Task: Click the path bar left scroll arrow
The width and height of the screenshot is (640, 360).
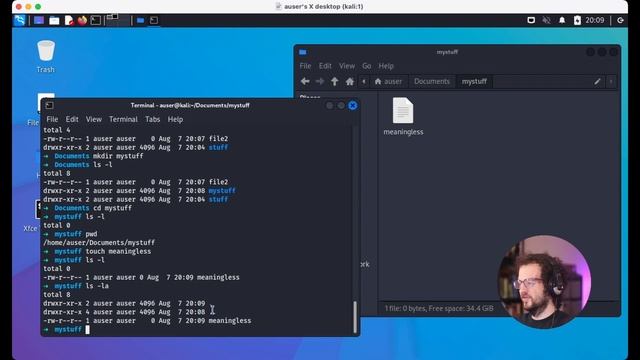Action: 364,81
